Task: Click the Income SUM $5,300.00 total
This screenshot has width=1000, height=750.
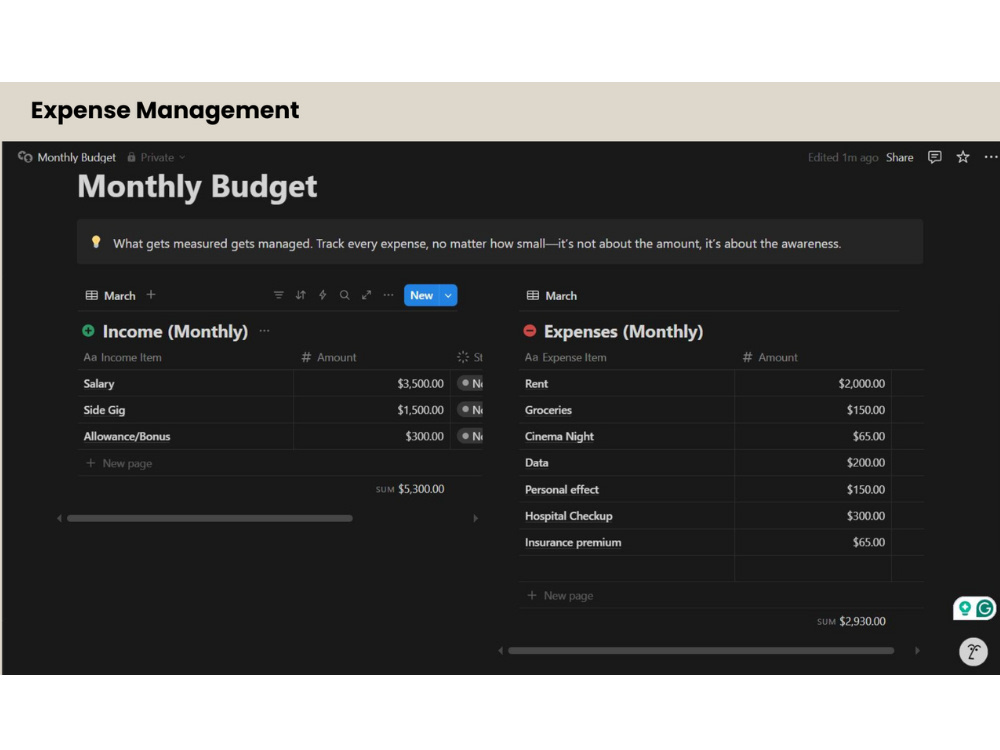Action: 410,489
